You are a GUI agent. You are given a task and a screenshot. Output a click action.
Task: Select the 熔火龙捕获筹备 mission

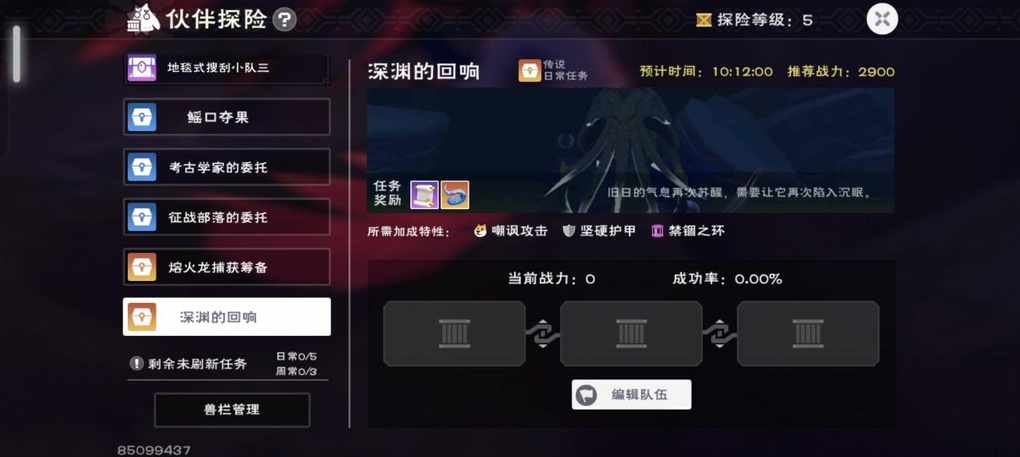tap(227, 267)
